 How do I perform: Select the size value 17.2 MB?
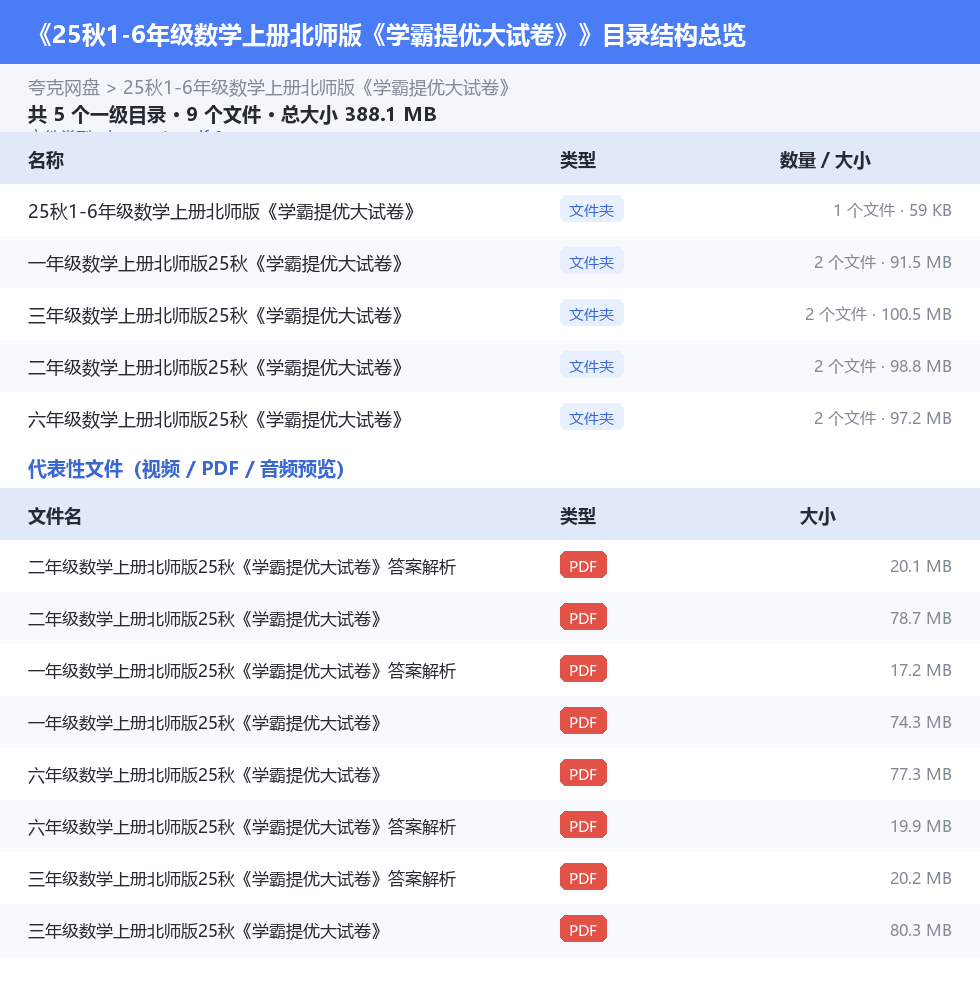[x=921, y=670]
